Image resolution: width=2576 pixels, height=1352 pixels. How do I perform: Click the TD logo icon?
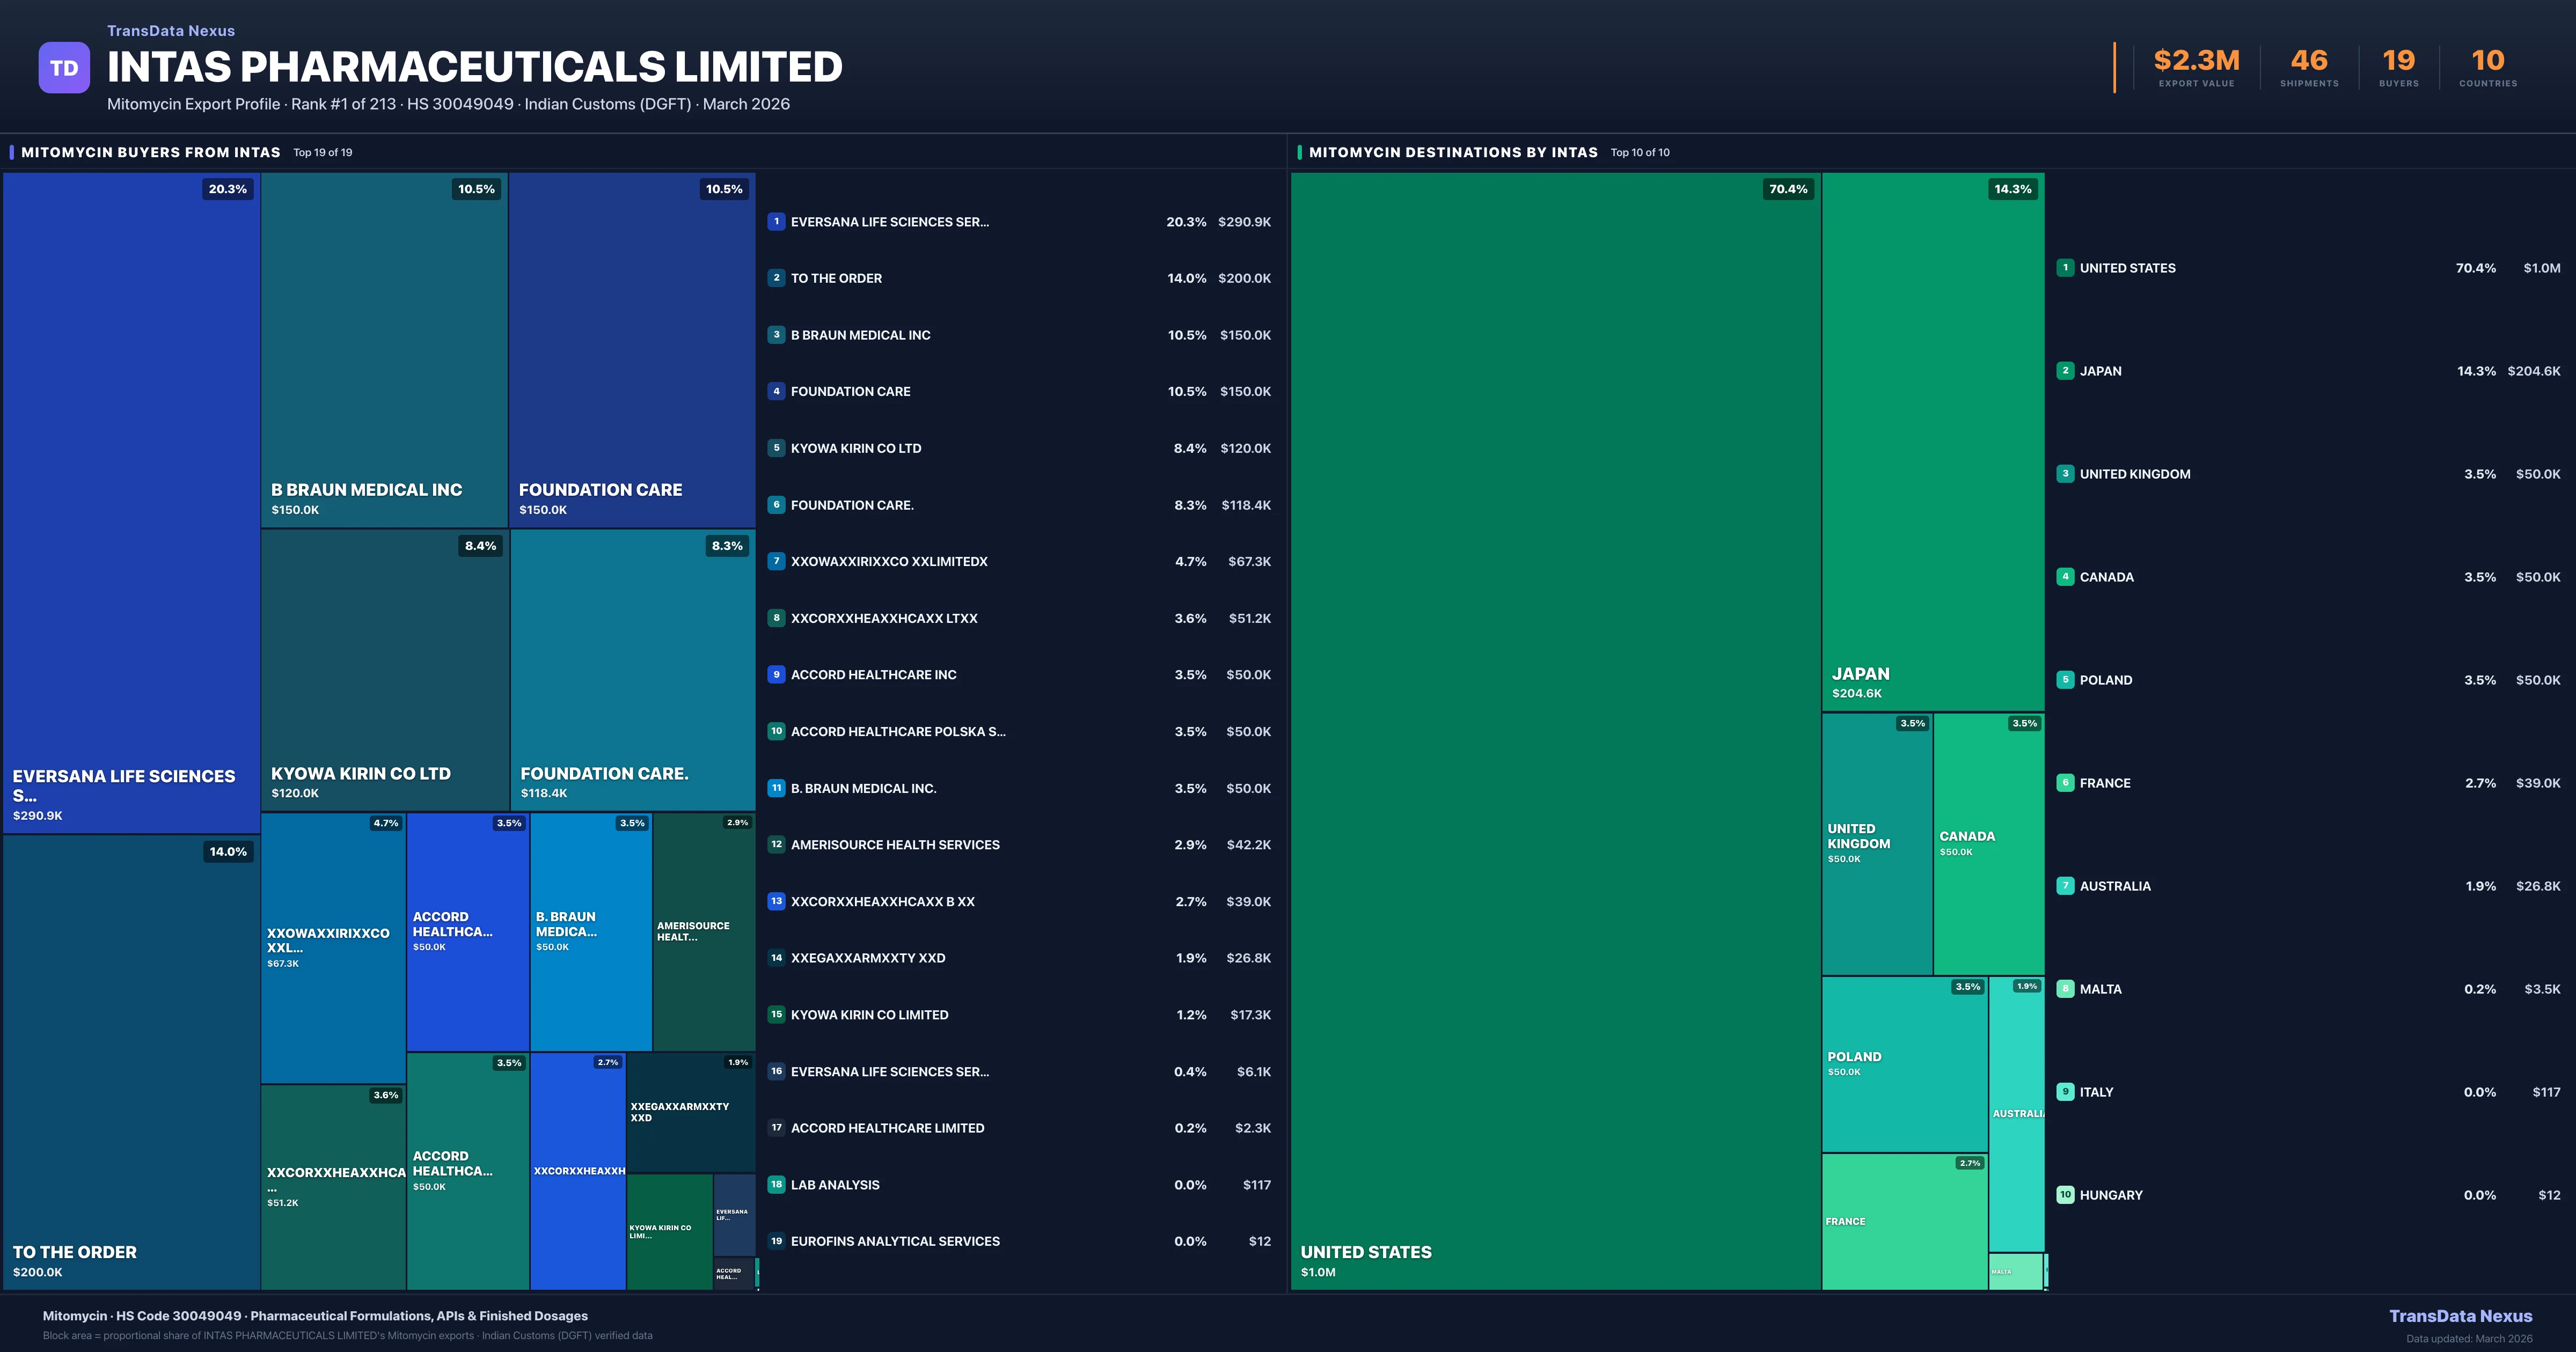pyautogui.click(x=64, y=68)
